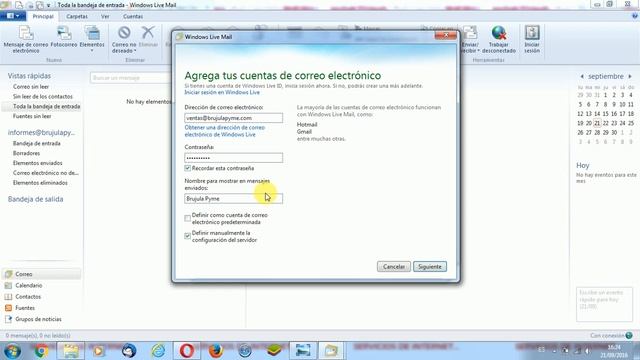640x360 pixels.
Task: Toggle Recordar esta contraseña checkbox
Action: tap(187, 168)
